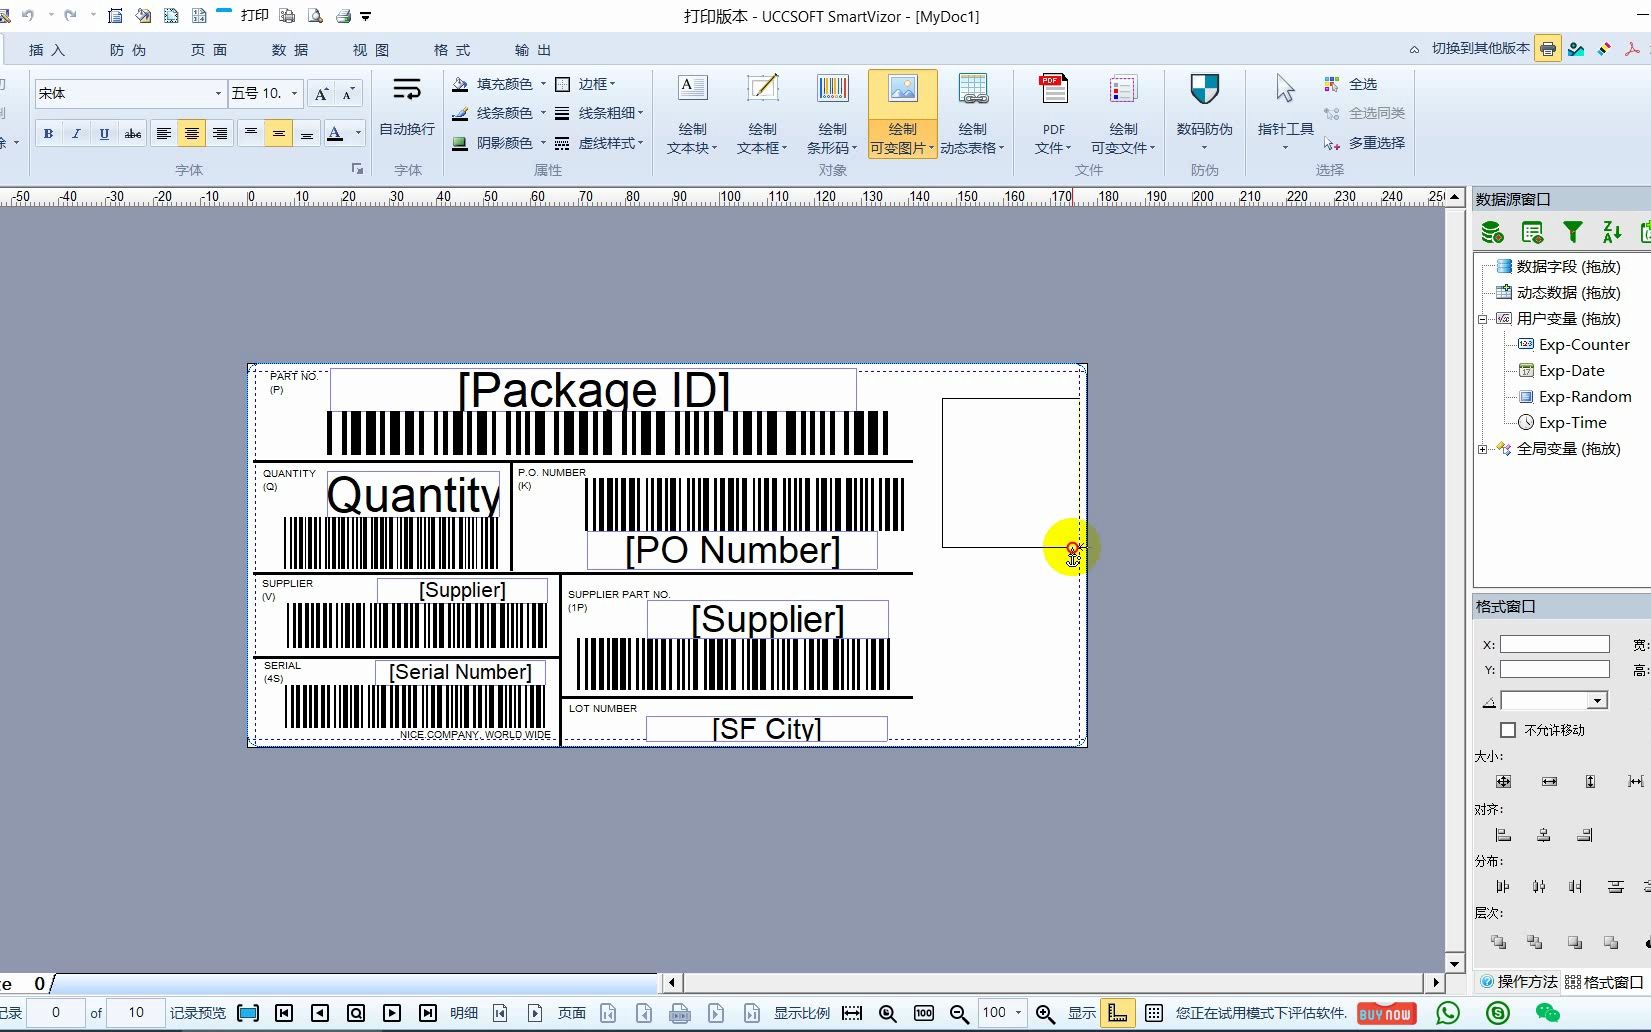1651x1032 pixels.
Task: Toggle the 不允许移动 checkbox
Action: tap(1508, 730)
